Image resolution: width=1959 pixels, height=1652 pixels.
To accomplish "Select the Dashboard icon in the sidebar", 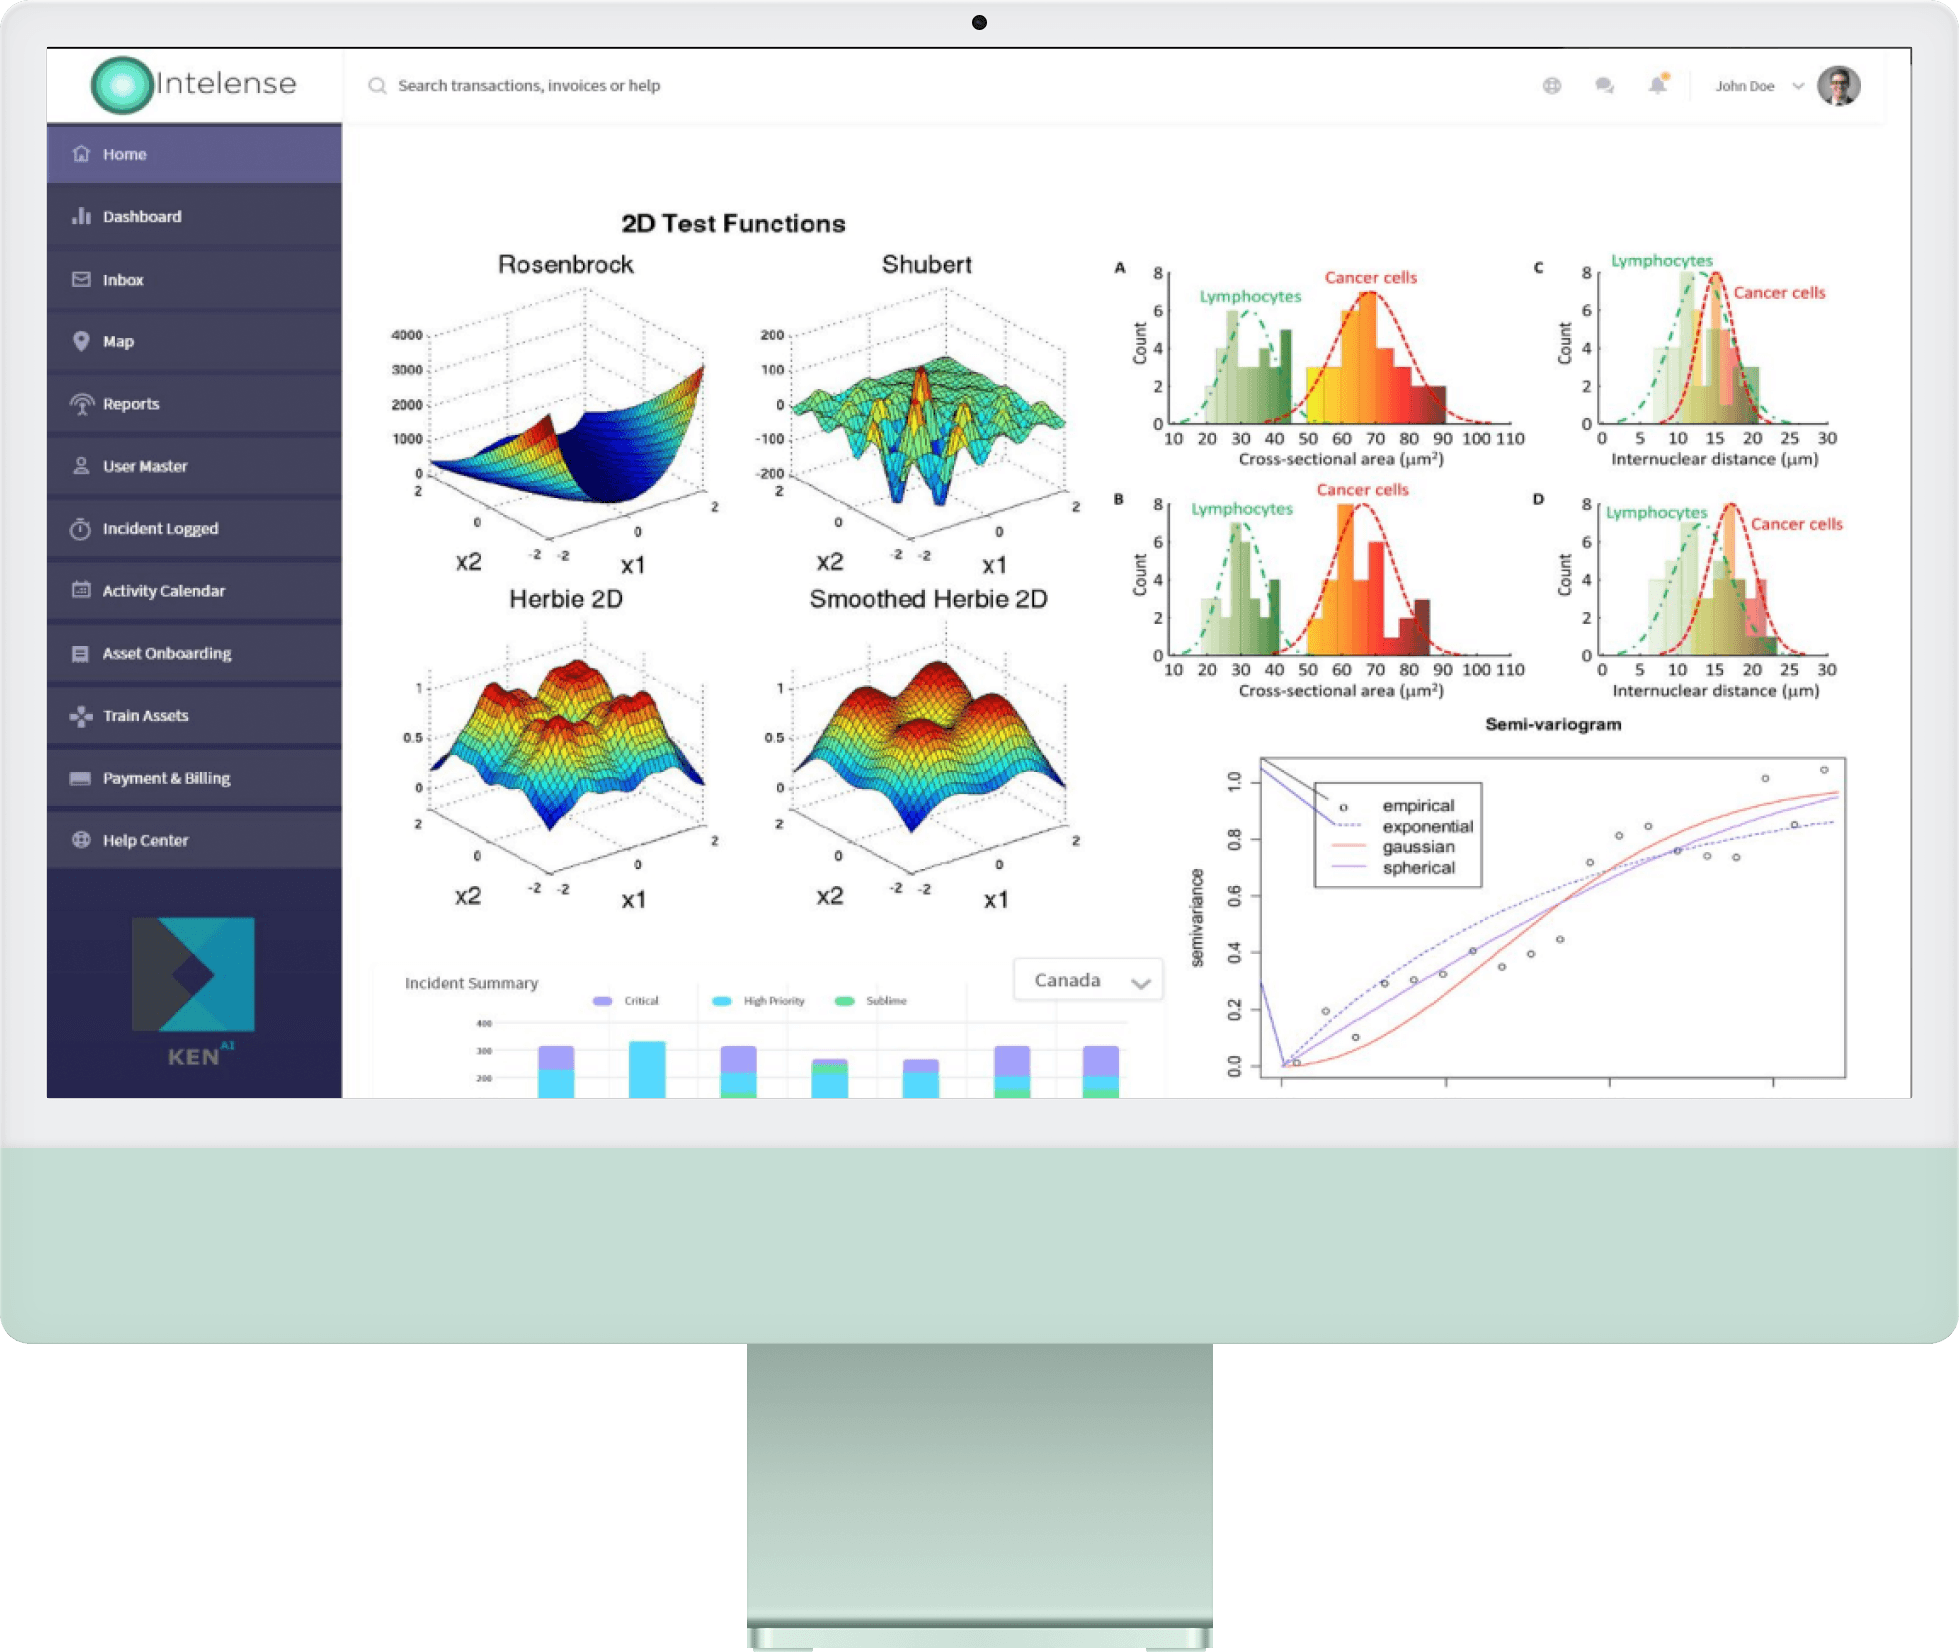I will pos(80,216).
